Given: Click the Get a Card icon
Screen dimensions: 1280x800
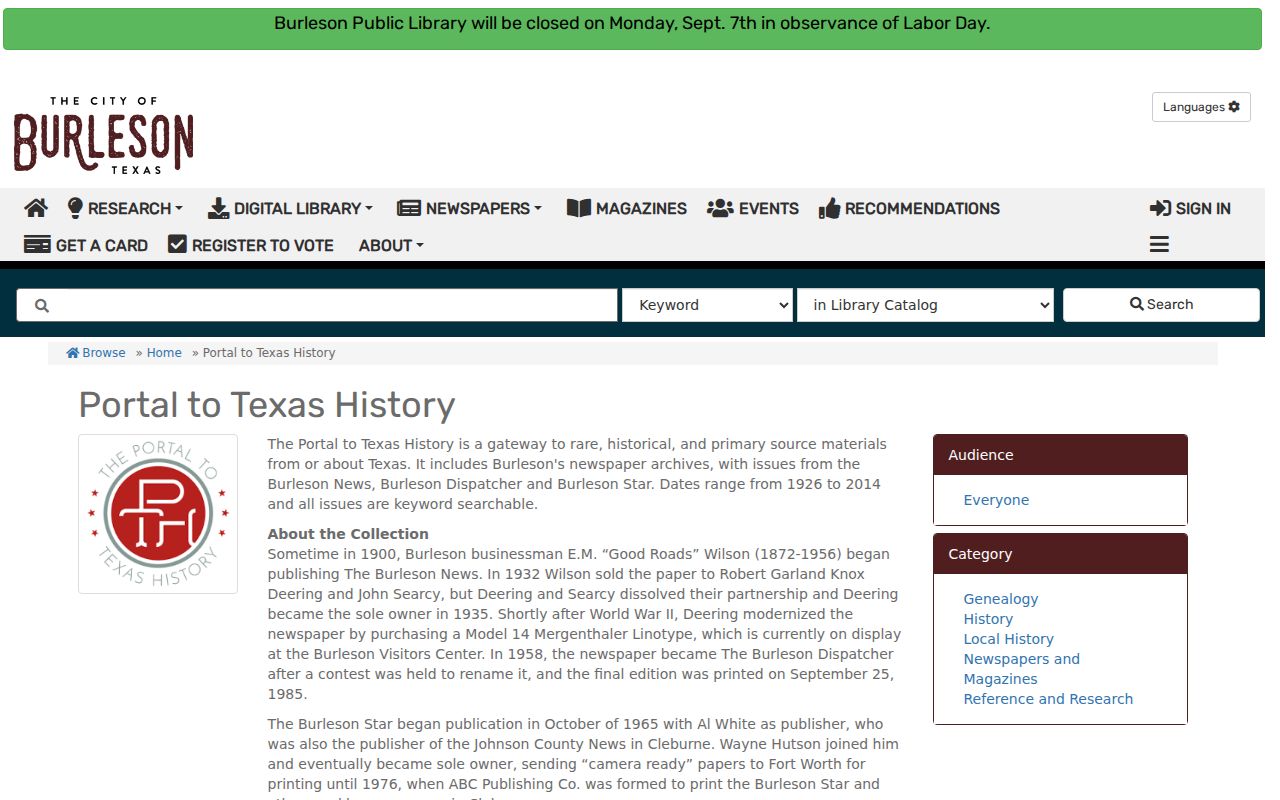Looking at the screenshot, I should point(37,245).
